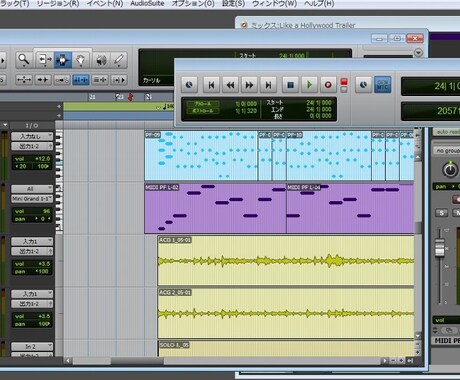The width and height of the screenshot is (460, 380).
Task: Open the ウィンドウ(W) menu
Action: coord(274,4)
